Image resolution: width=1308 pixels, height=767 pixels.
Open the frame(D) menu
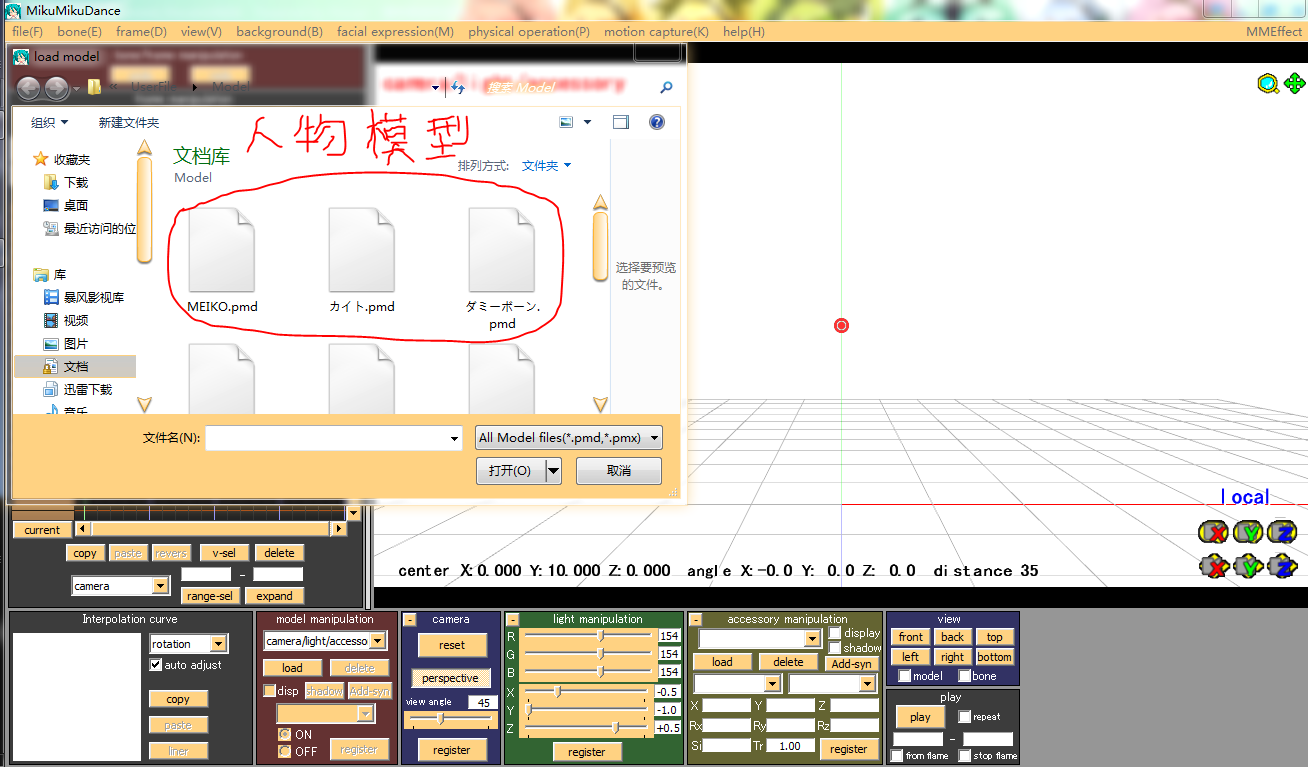coord(141,32)
